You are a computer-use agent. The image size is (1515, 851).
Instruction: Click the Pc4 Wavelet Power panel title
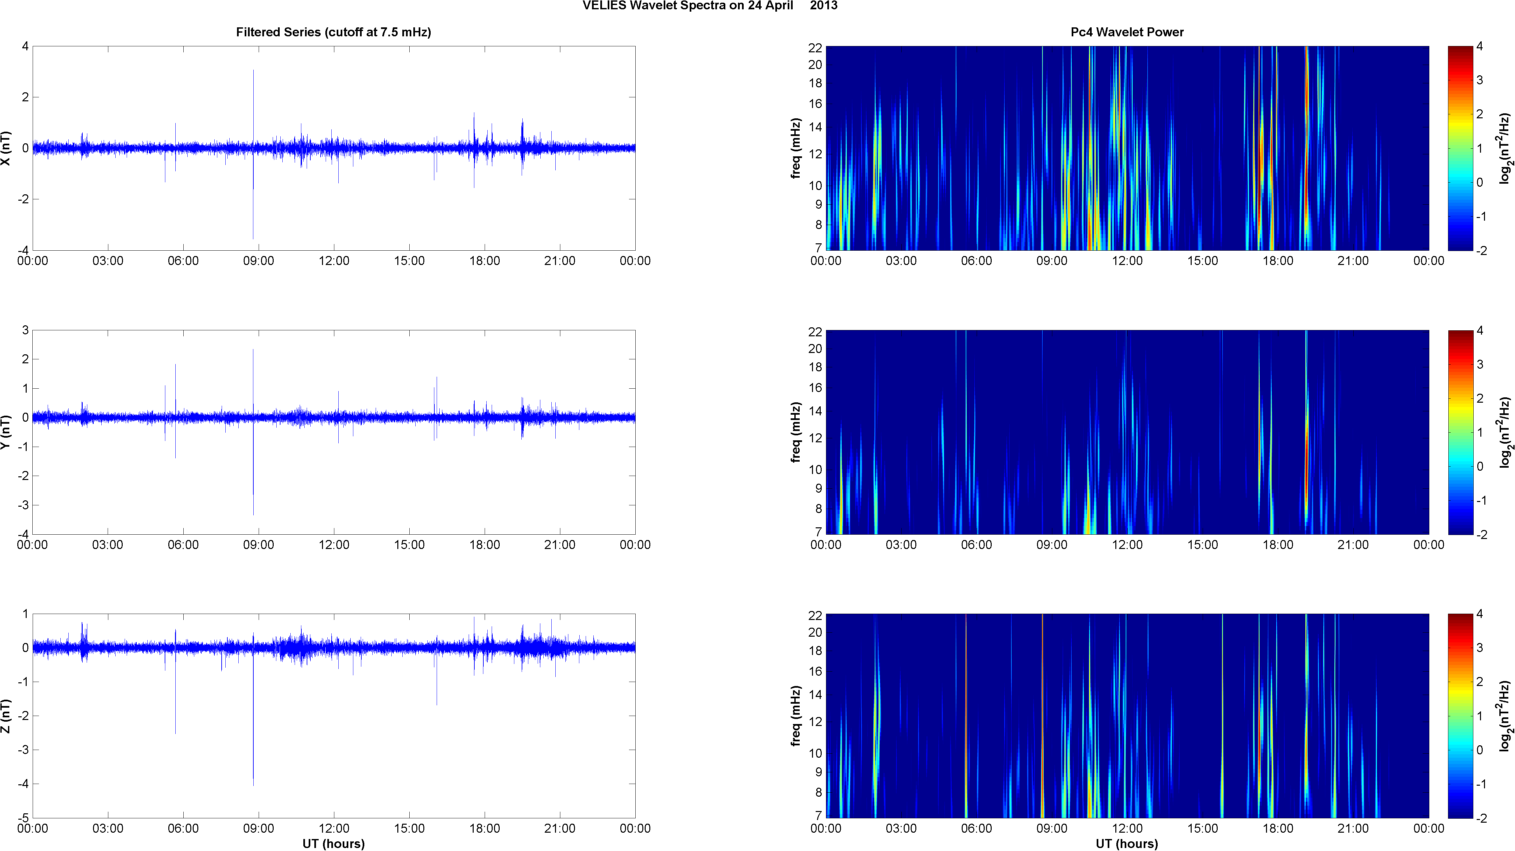coord(1127,32)
